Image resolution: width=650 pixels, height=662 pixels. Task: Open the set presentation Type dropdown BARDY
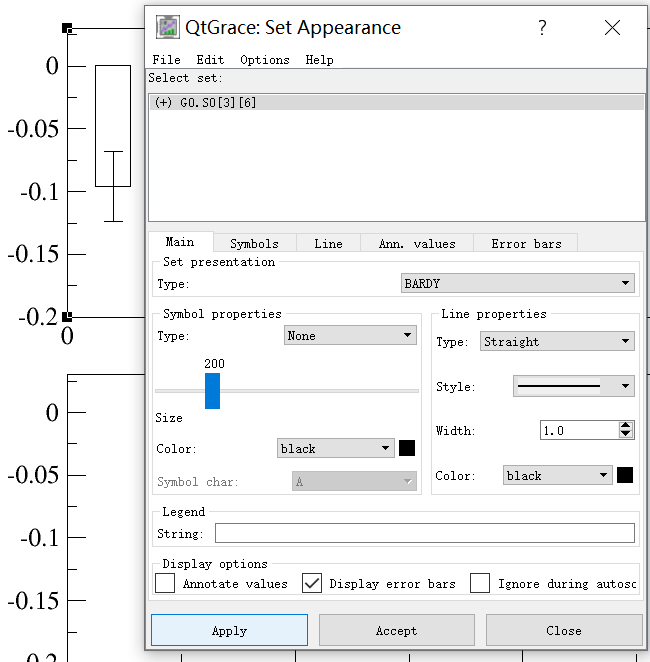tap(517, 284)
